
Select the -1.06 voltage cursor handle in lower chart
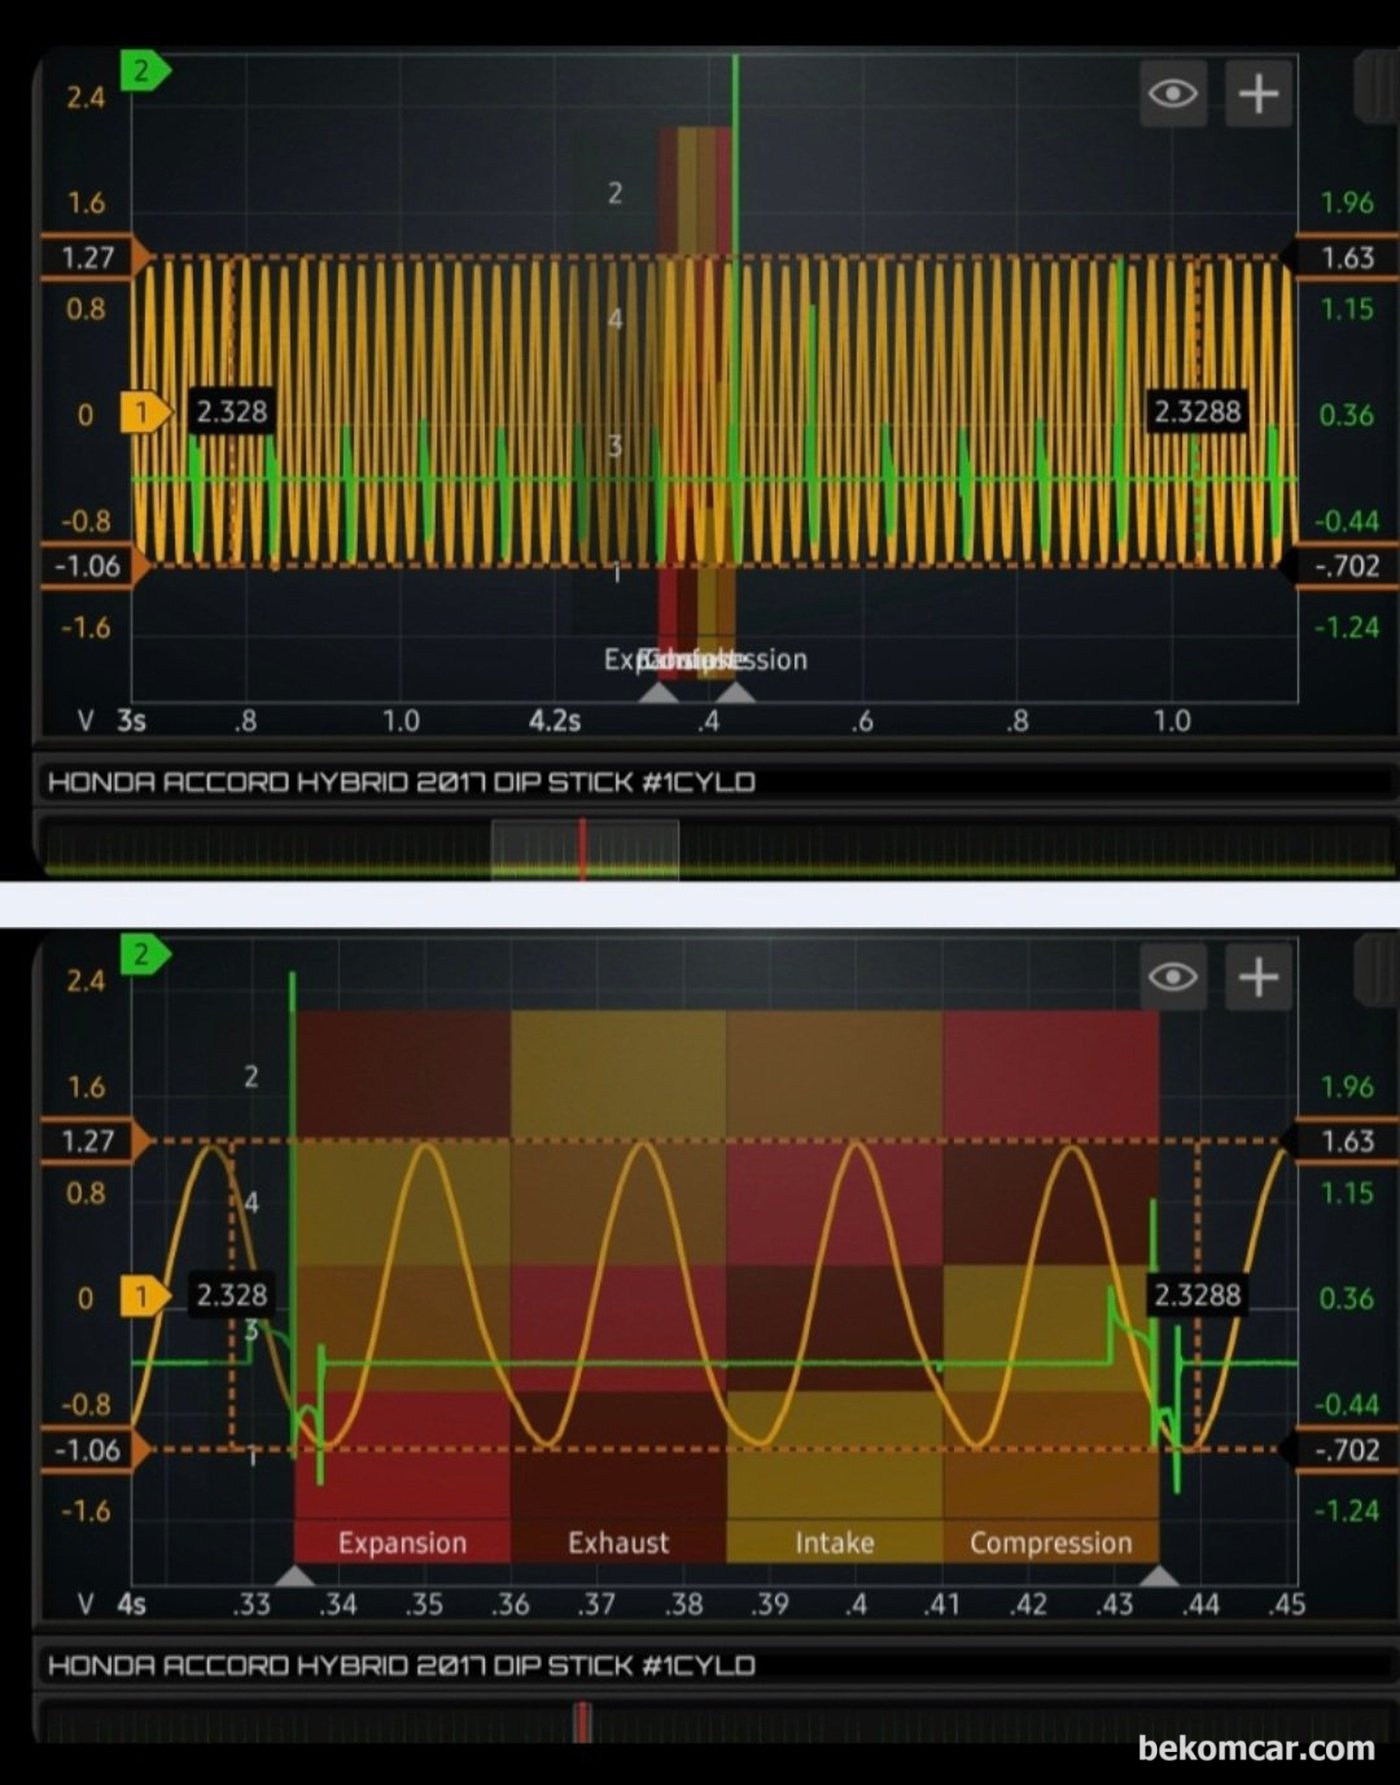90,1450
